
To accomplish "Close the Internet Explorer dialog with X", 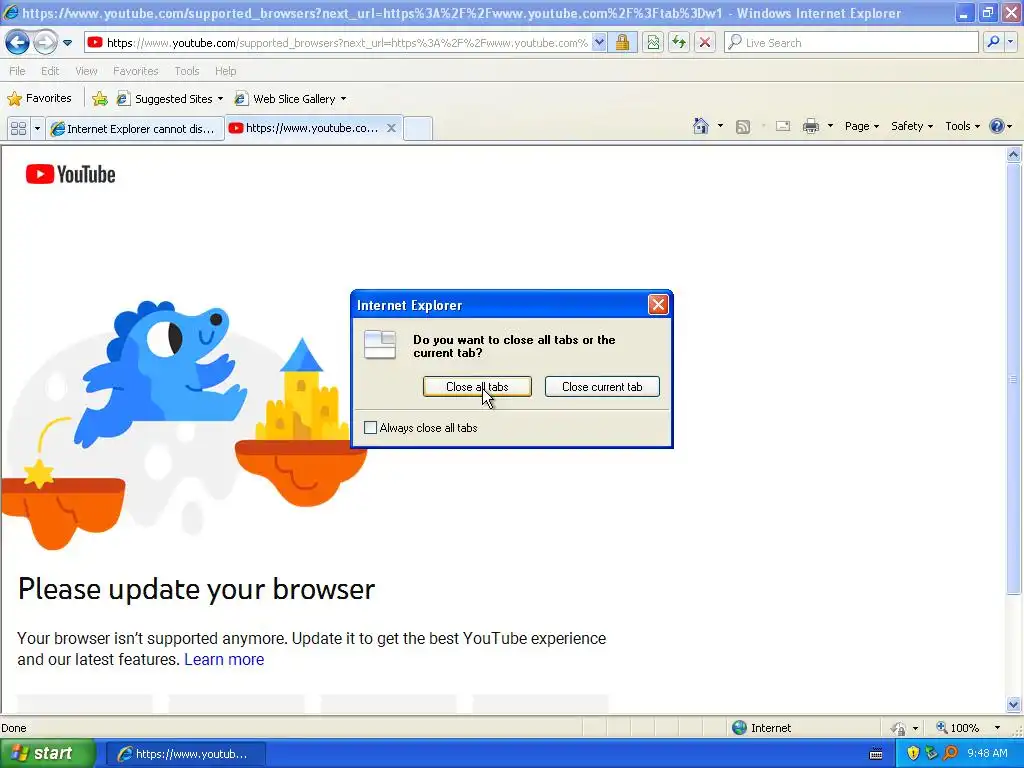I will (x=658, y=304).
